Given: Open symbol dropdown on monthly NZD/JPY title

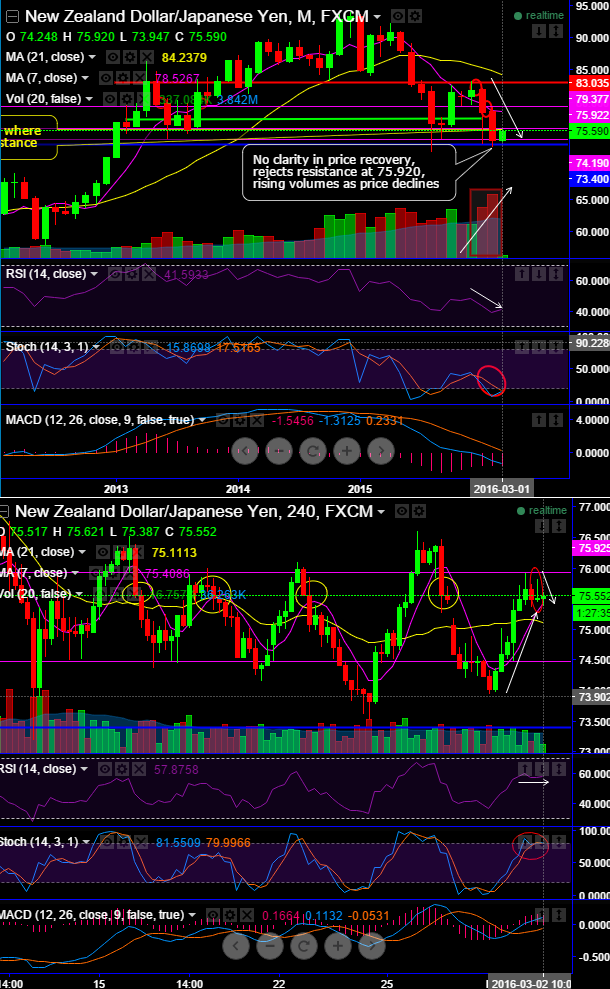Looking at the screenshot, I should click(x=377, y=17).
